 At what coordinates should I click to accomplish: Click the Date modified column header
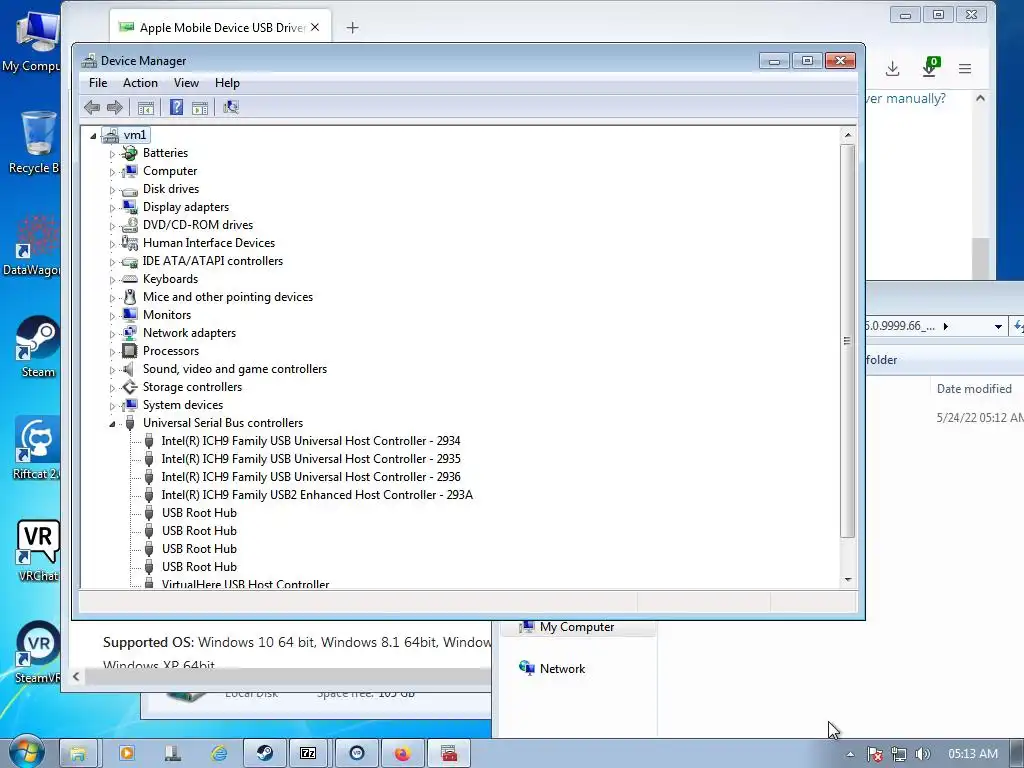pyautogui.click(x=974, y=389)
